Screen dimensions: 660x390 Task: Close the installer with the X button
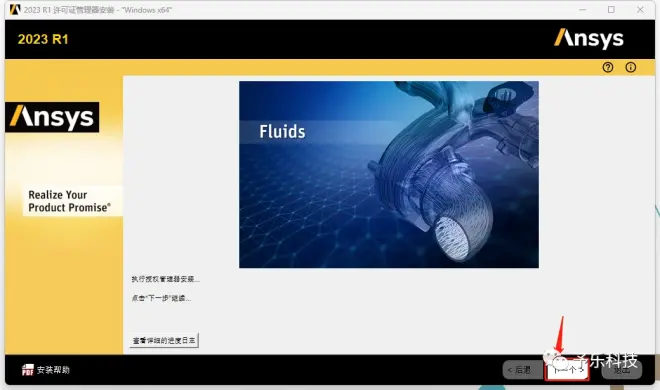(x=640, y=10)
